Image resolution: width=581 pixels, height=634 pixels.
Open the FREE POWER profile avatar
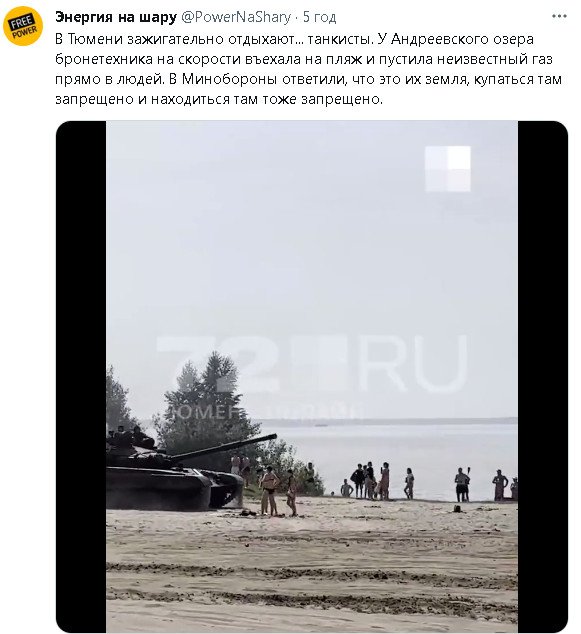(23, 26)
